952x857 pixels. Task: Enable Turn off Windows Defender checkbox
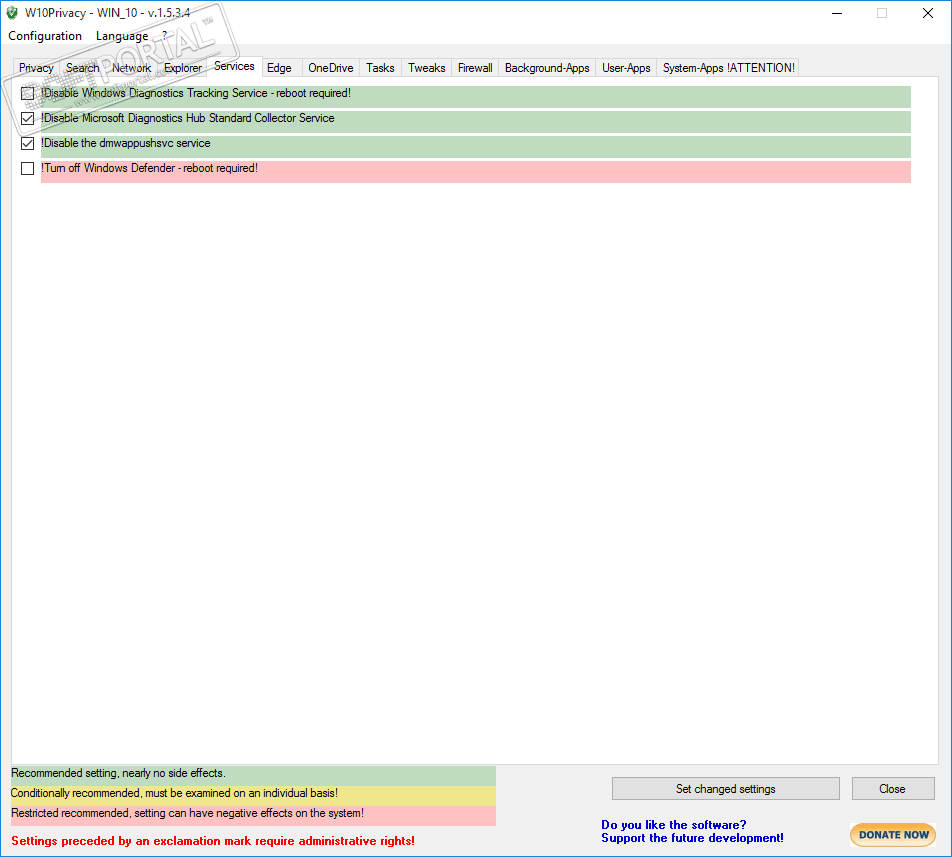pyautogui.click(x=27, y=168)
